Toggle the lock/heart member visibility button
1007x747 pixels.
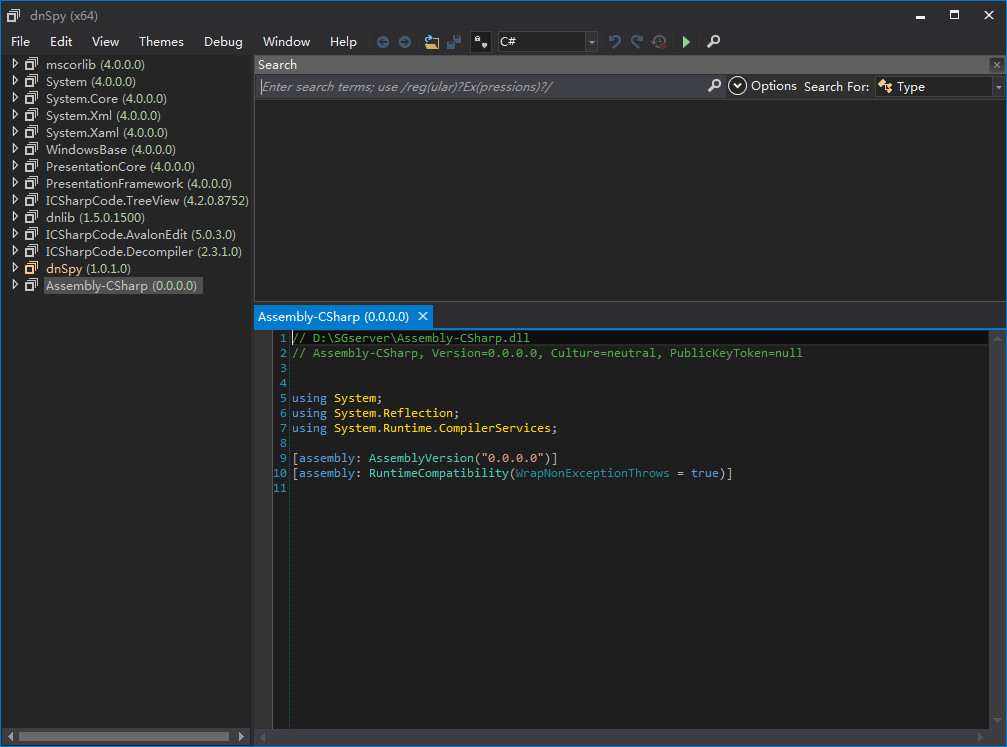[481, 42]
